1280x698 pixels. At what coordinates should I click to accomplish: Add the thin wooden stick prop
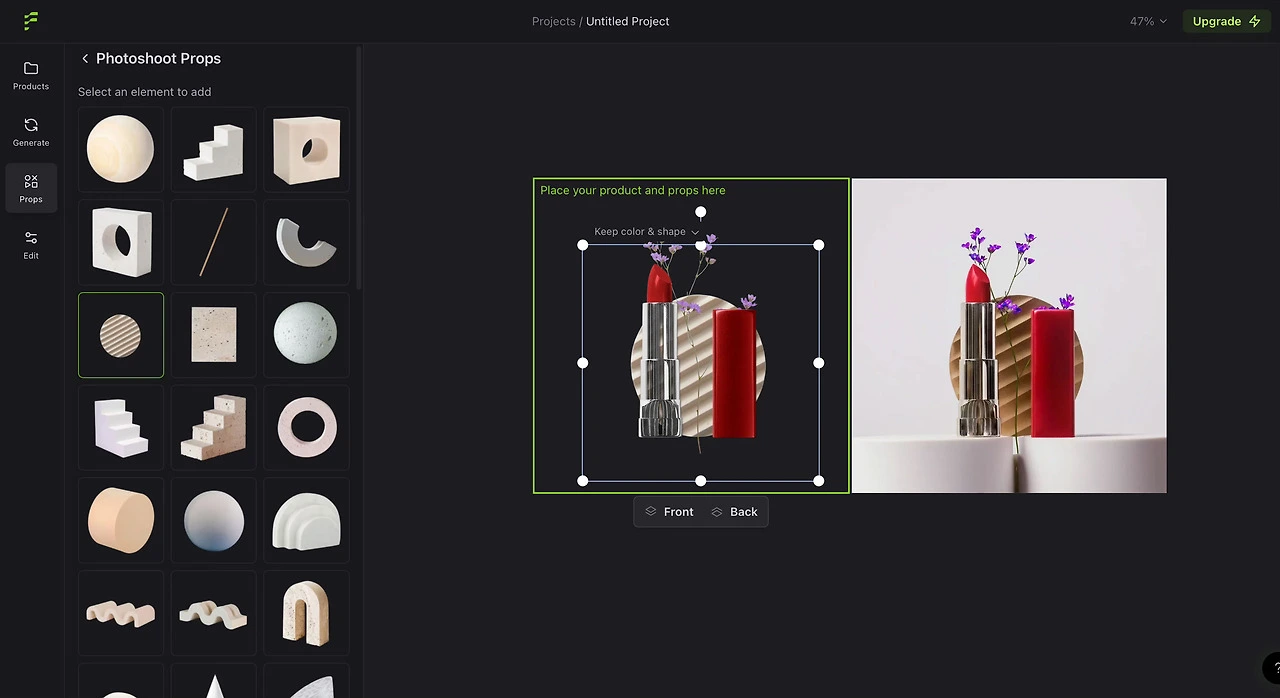(x=213, y=242)
